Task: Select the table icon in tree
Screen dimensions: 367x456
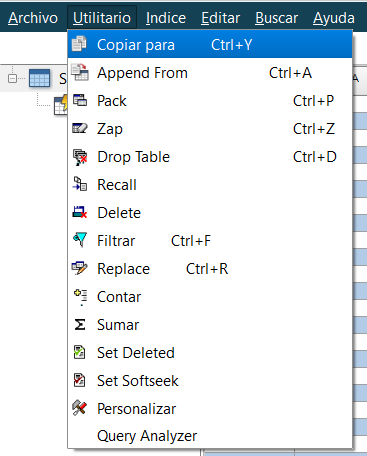Action: [39, 78]
